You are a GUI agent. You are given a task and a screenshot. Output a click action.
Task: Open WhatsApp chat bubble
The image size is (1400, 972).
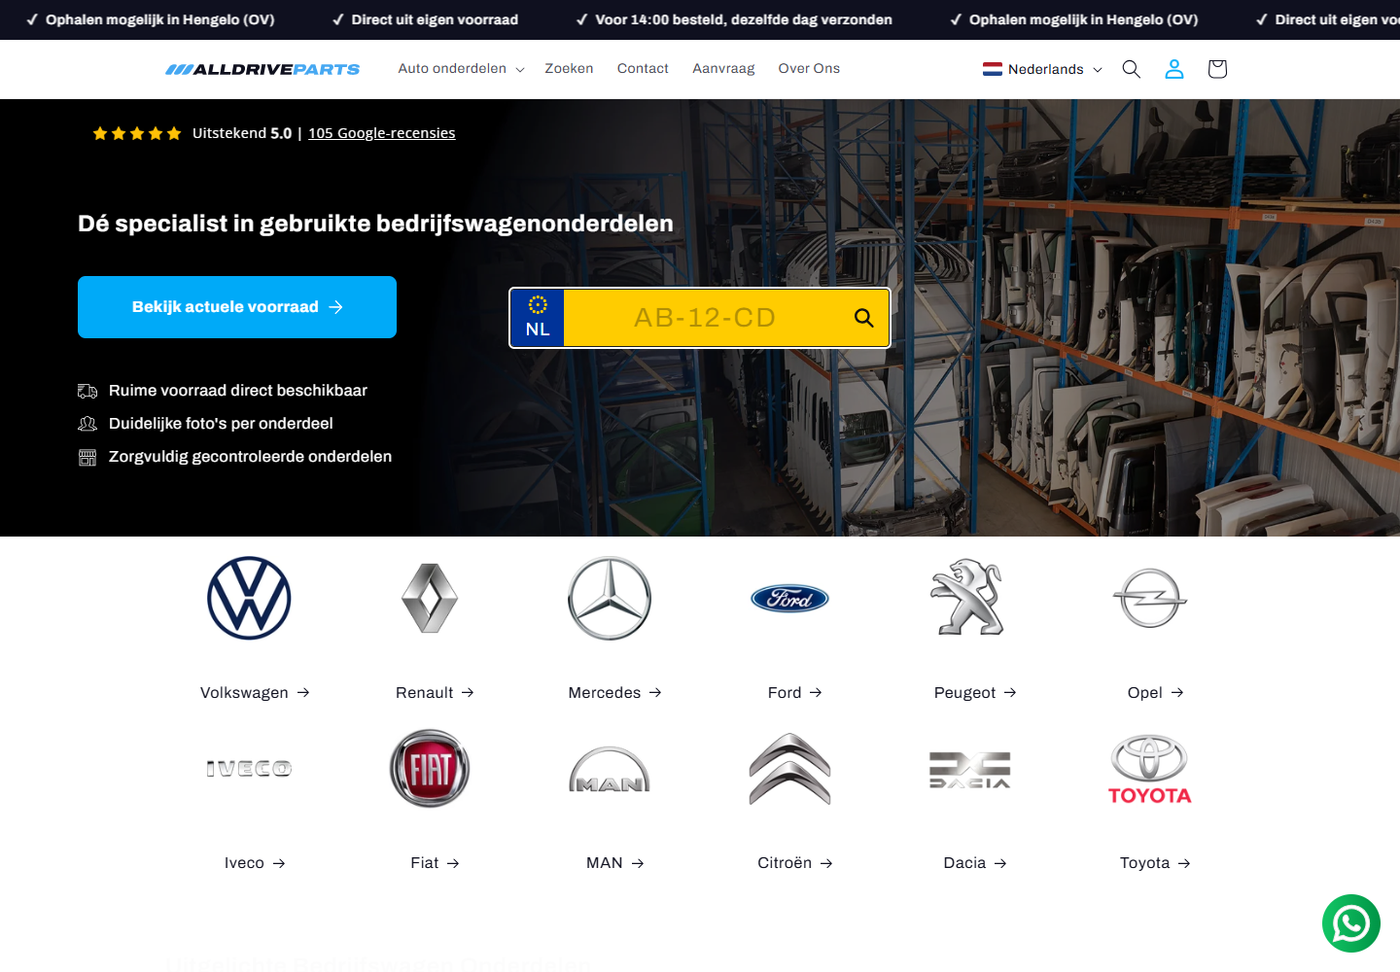pos(1351,923)
